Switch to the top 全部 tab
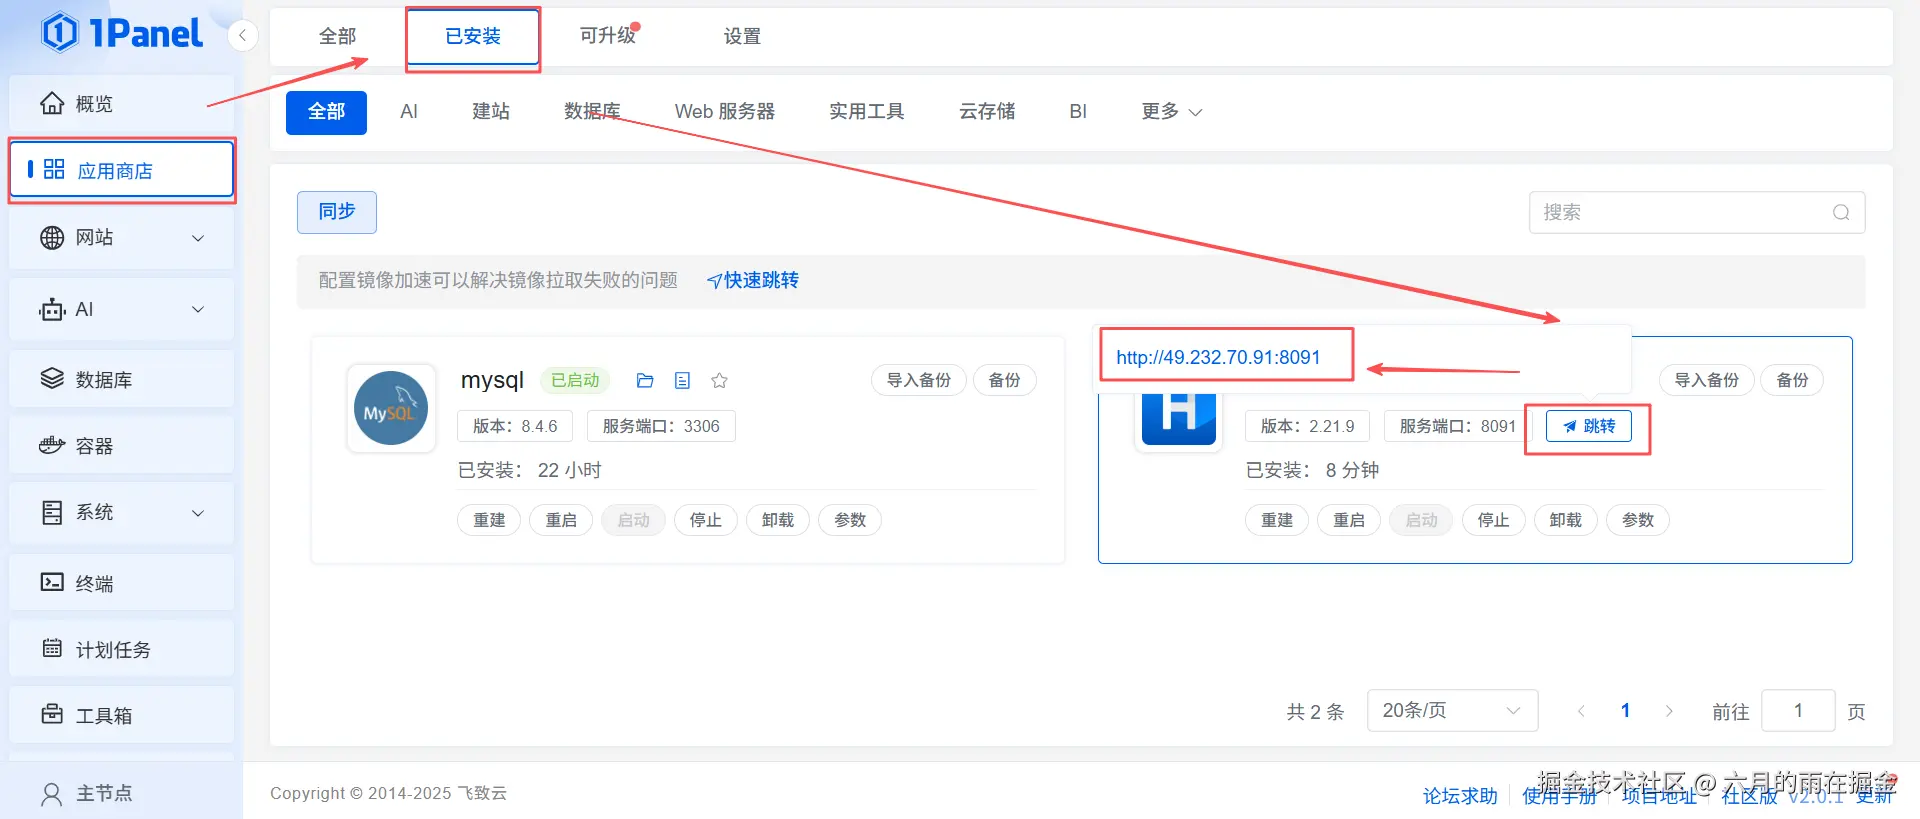1920x819 pixels. tap(337, 36)
